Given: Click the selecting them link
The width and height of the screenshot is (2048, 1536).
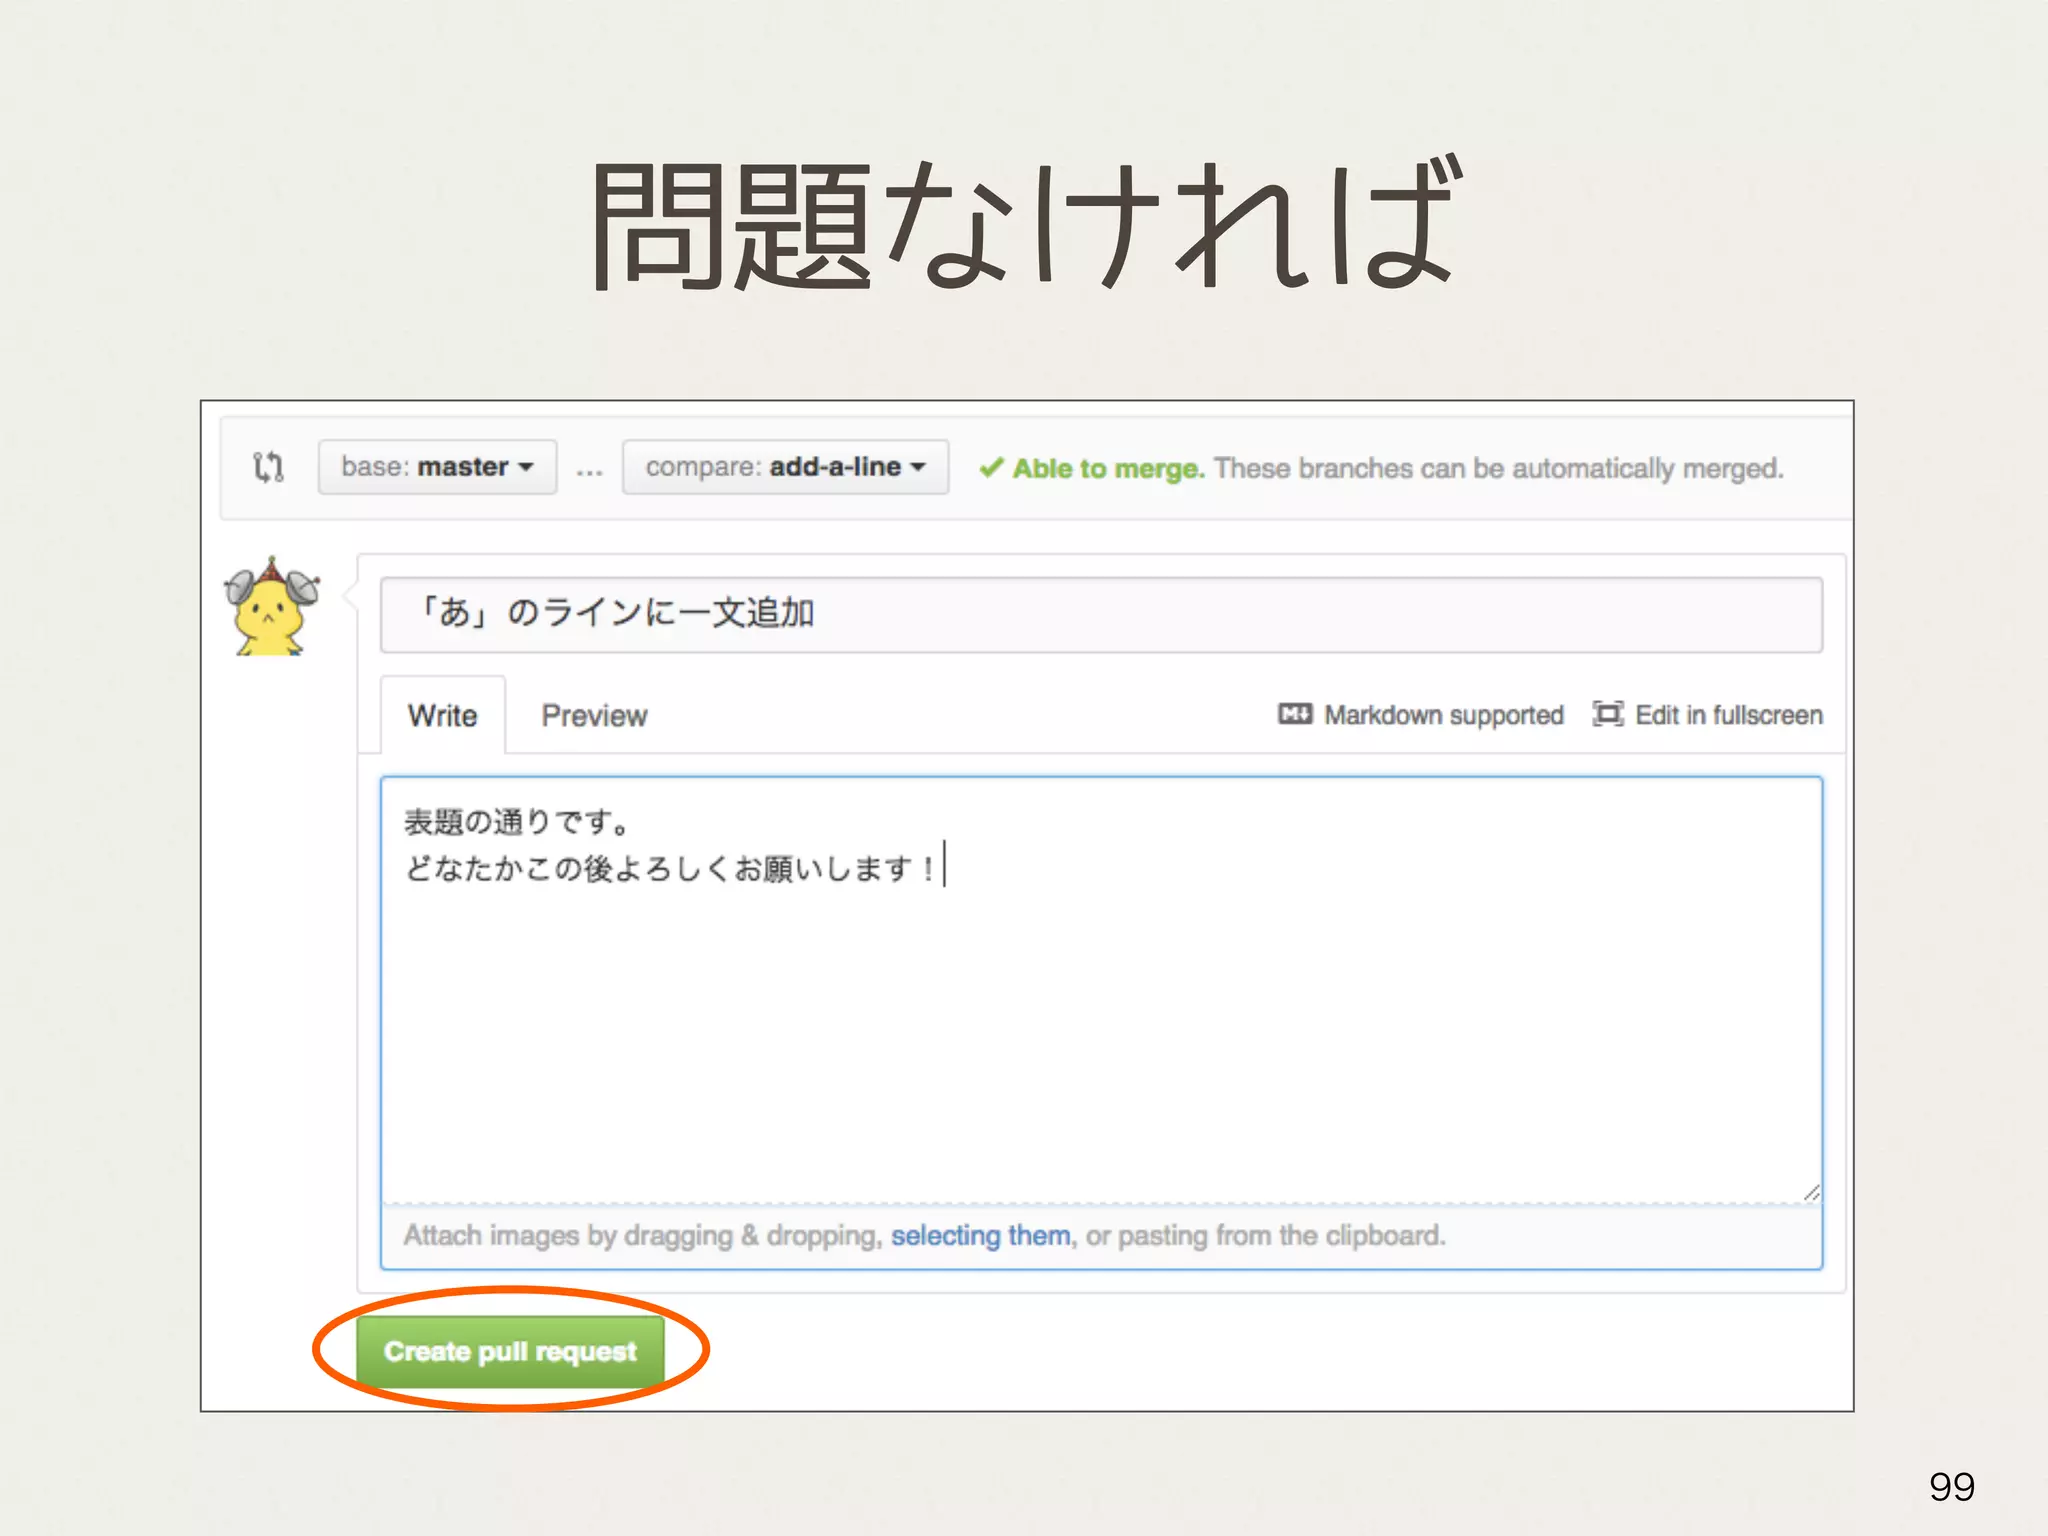Looking at the screenshot, I should click(x=980, y=1236).
